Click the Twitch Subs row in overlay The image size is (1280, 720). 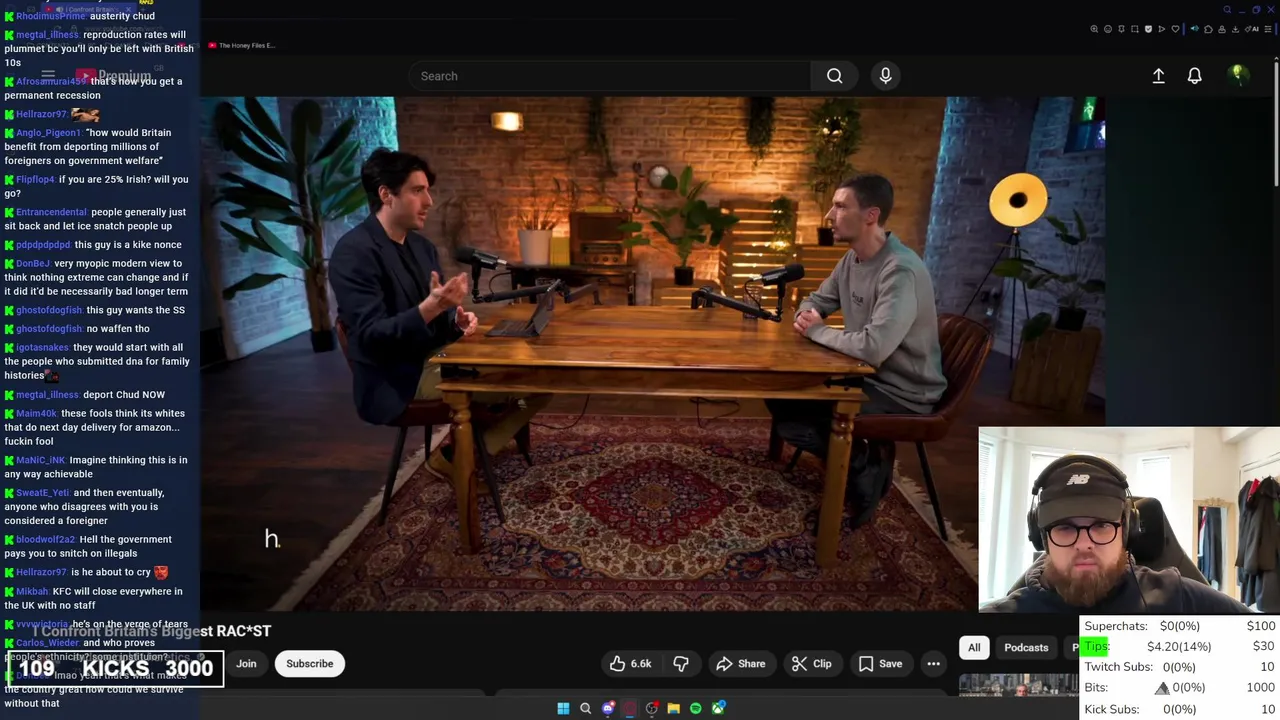(x=1180, y=667)
